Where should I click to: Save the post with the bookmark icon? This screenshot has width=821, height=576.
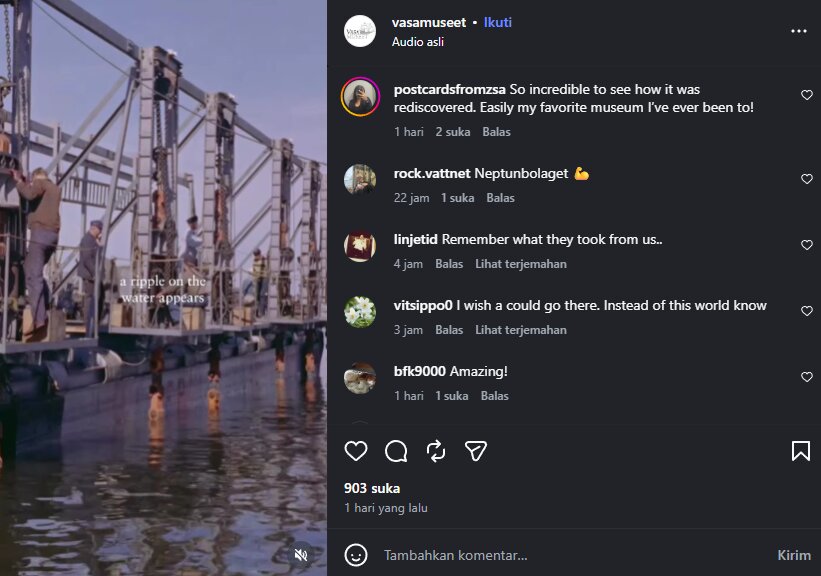[x=801, y=451]
